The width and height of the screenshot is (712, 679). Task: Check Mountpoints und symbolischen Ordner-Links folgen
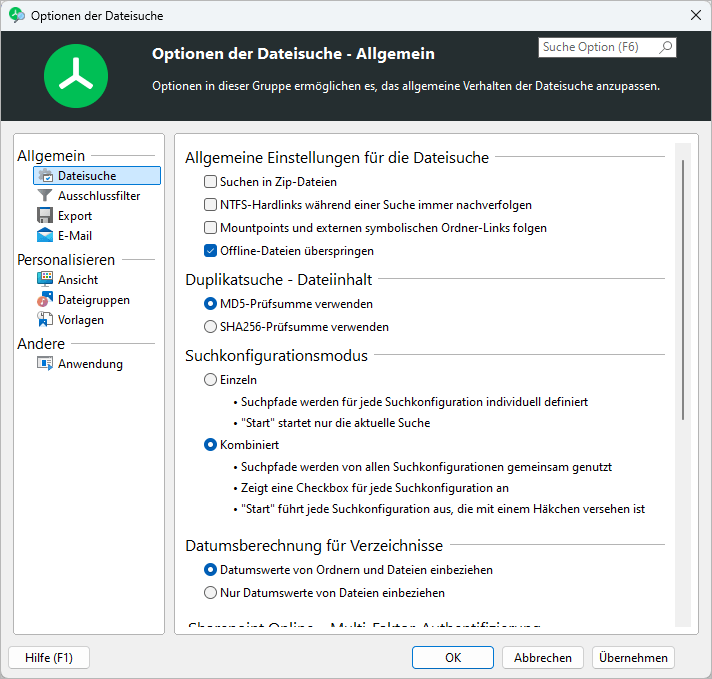pos(210,228)
